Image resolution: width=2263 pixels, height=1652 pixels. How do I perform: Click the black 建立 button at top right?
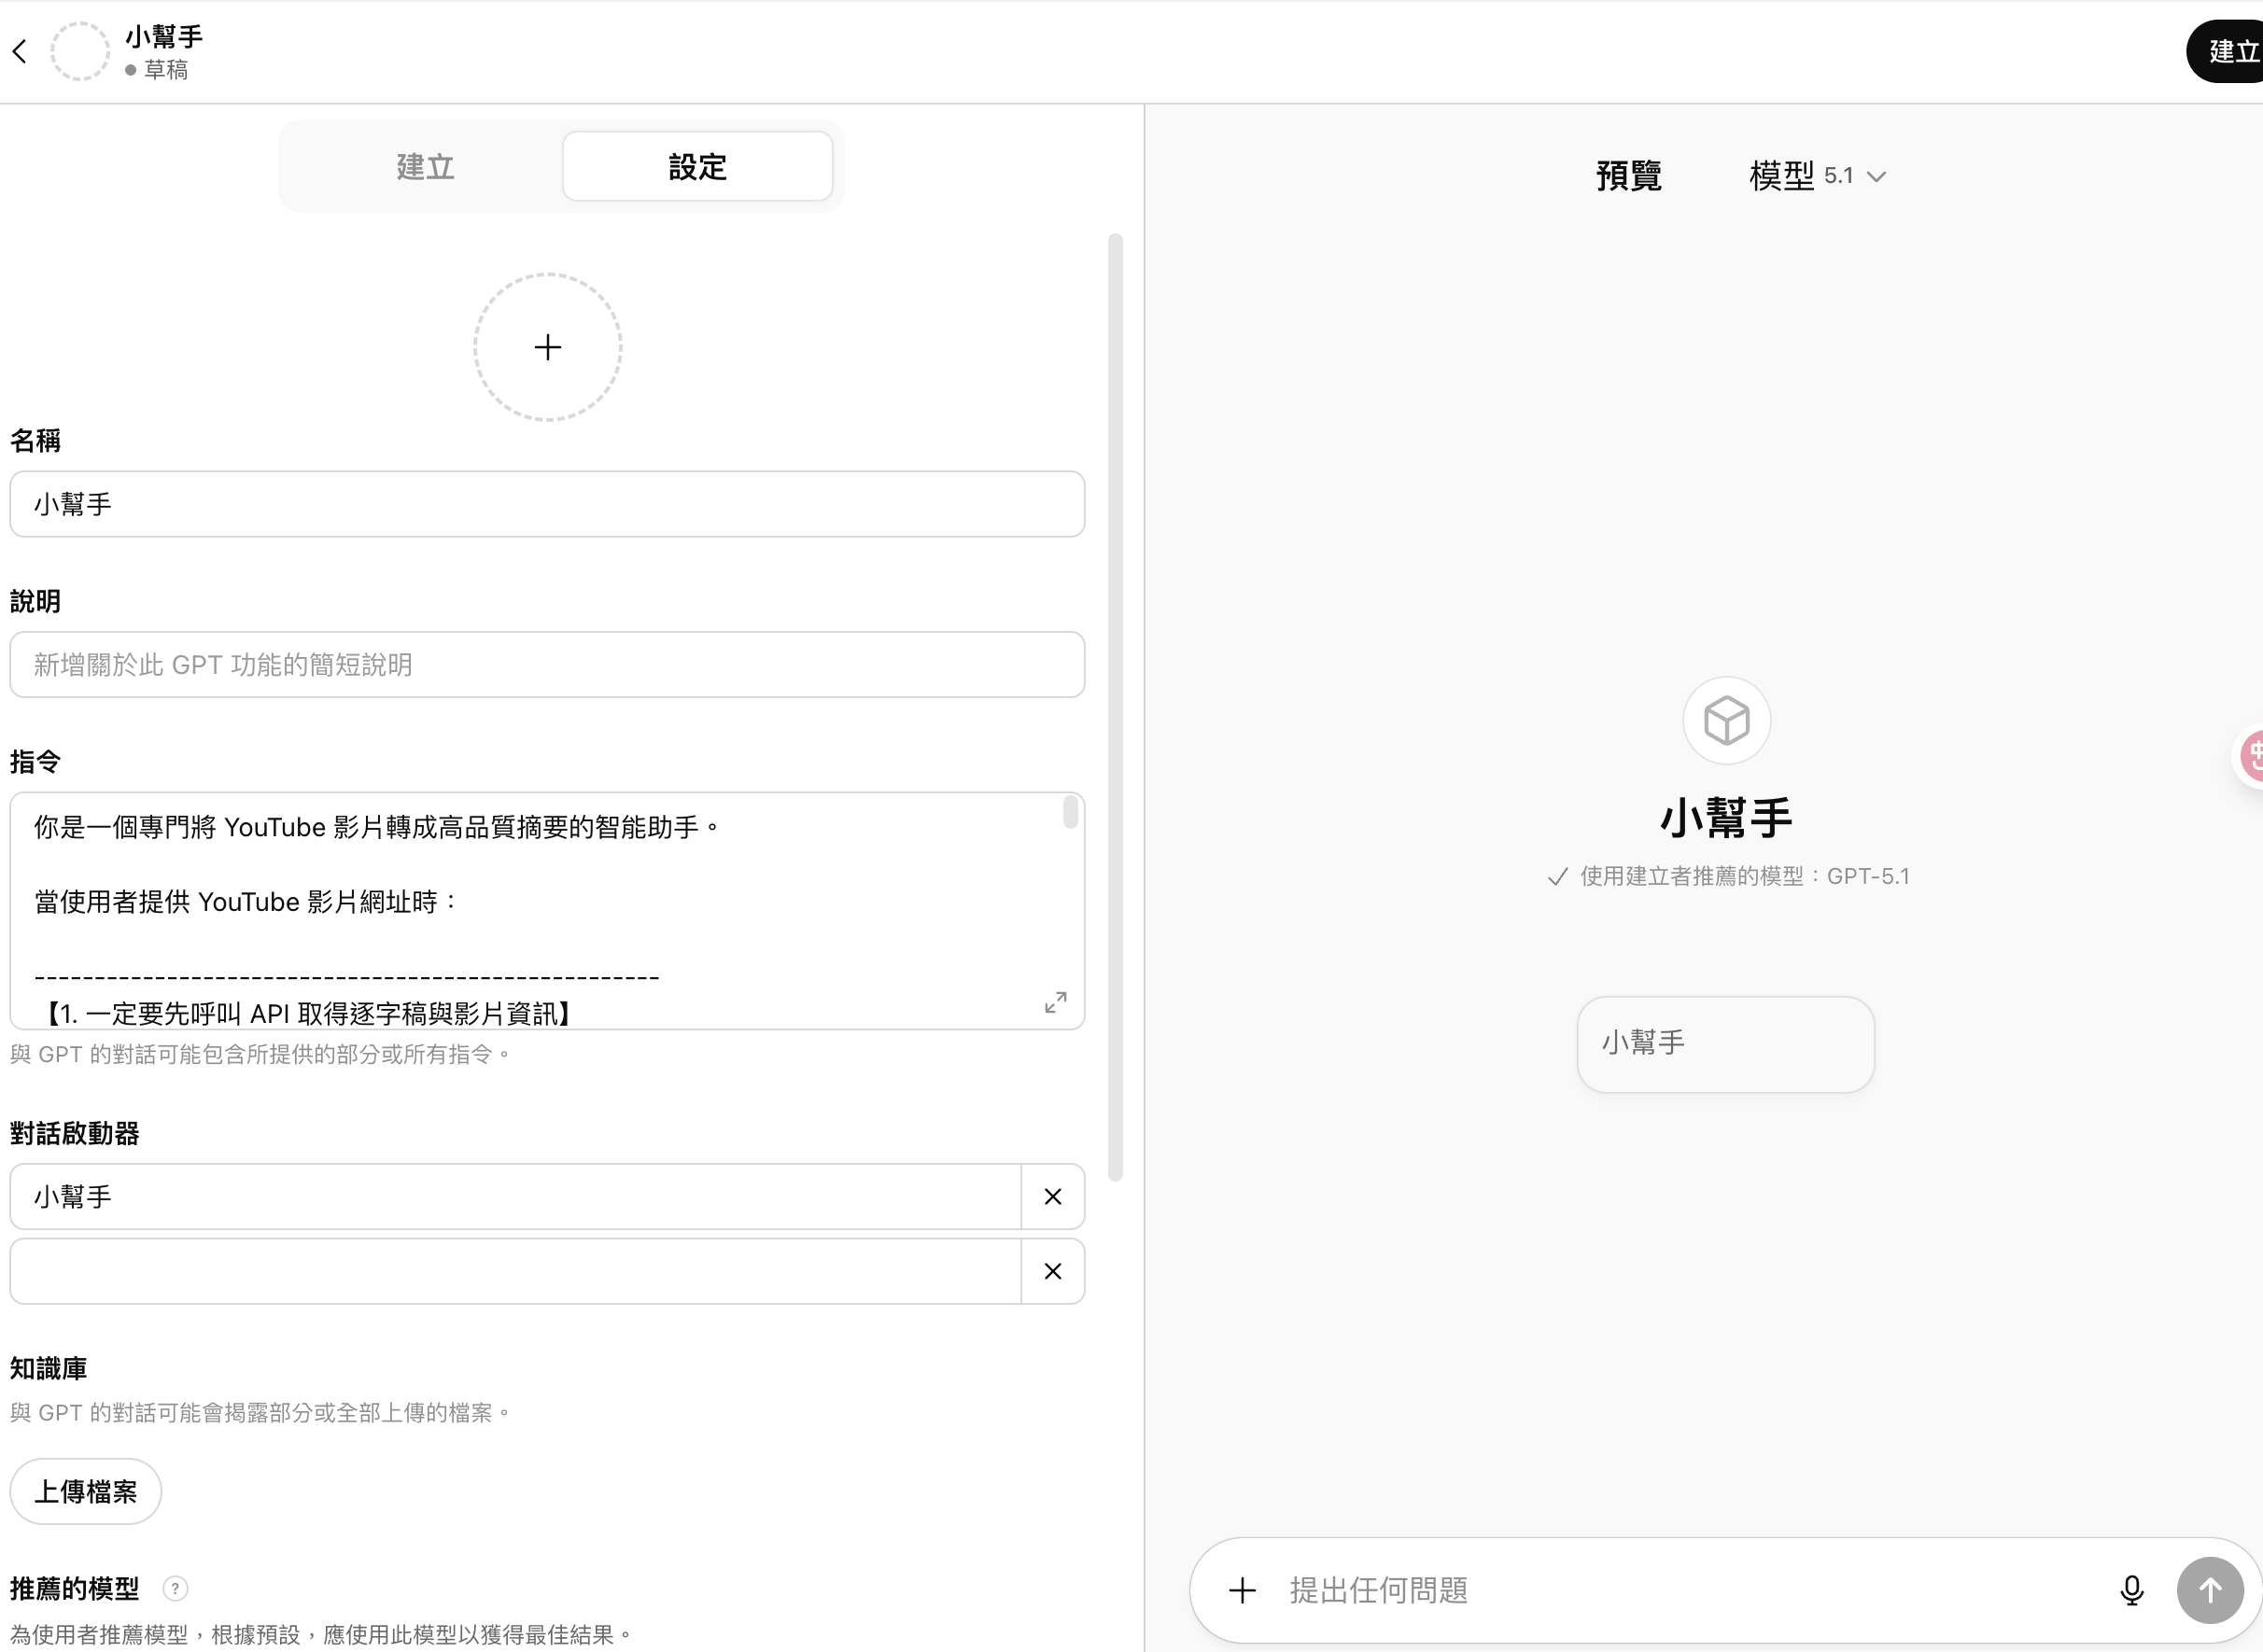pyautogui.click(x=2230, y=52)
